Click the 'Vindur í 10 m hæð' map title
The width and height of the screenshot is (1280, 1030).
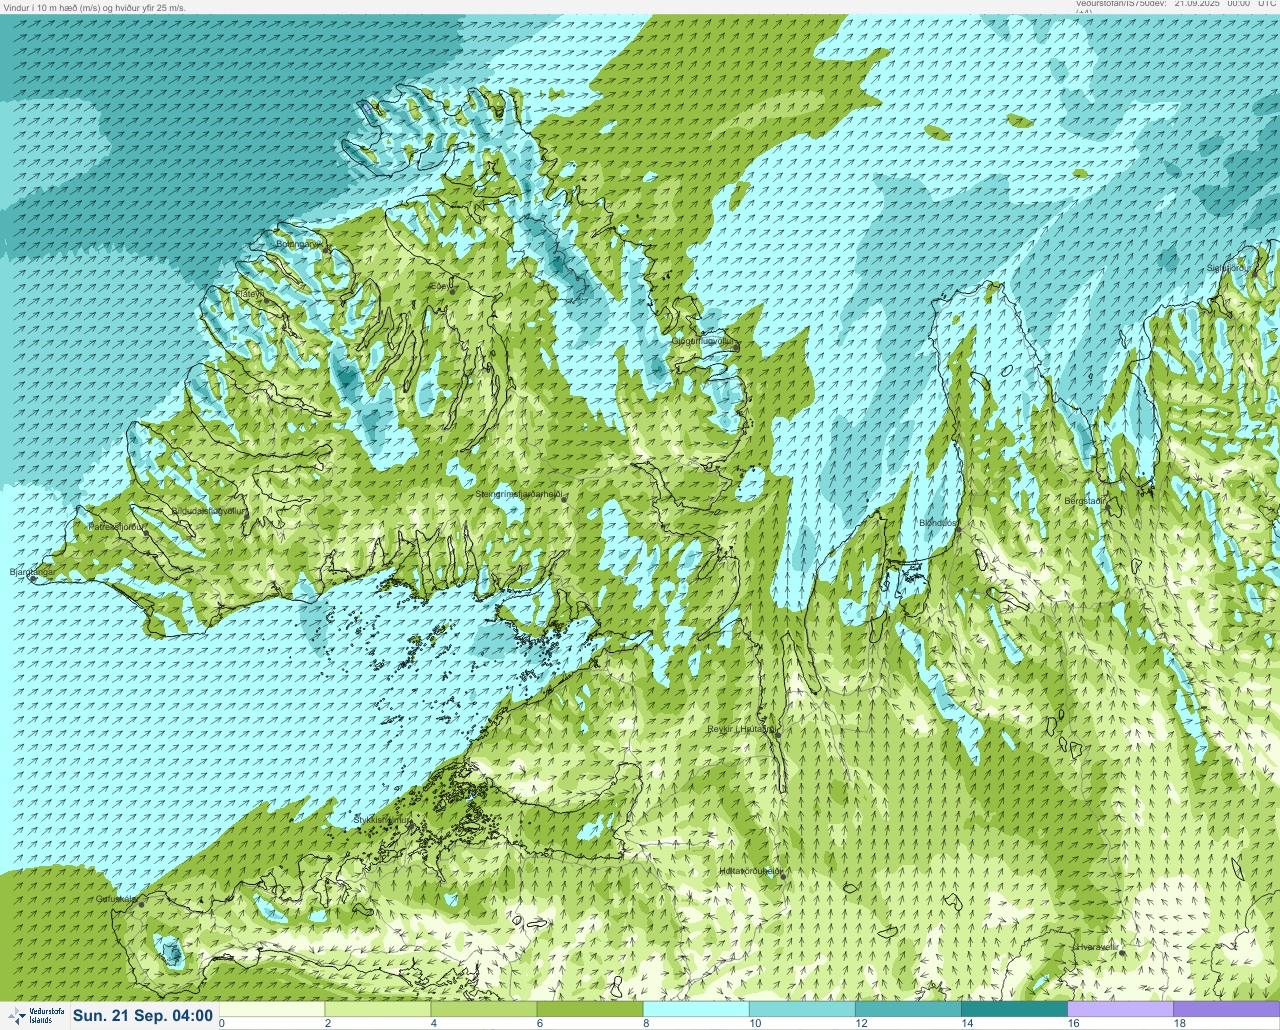coord(94,7)
